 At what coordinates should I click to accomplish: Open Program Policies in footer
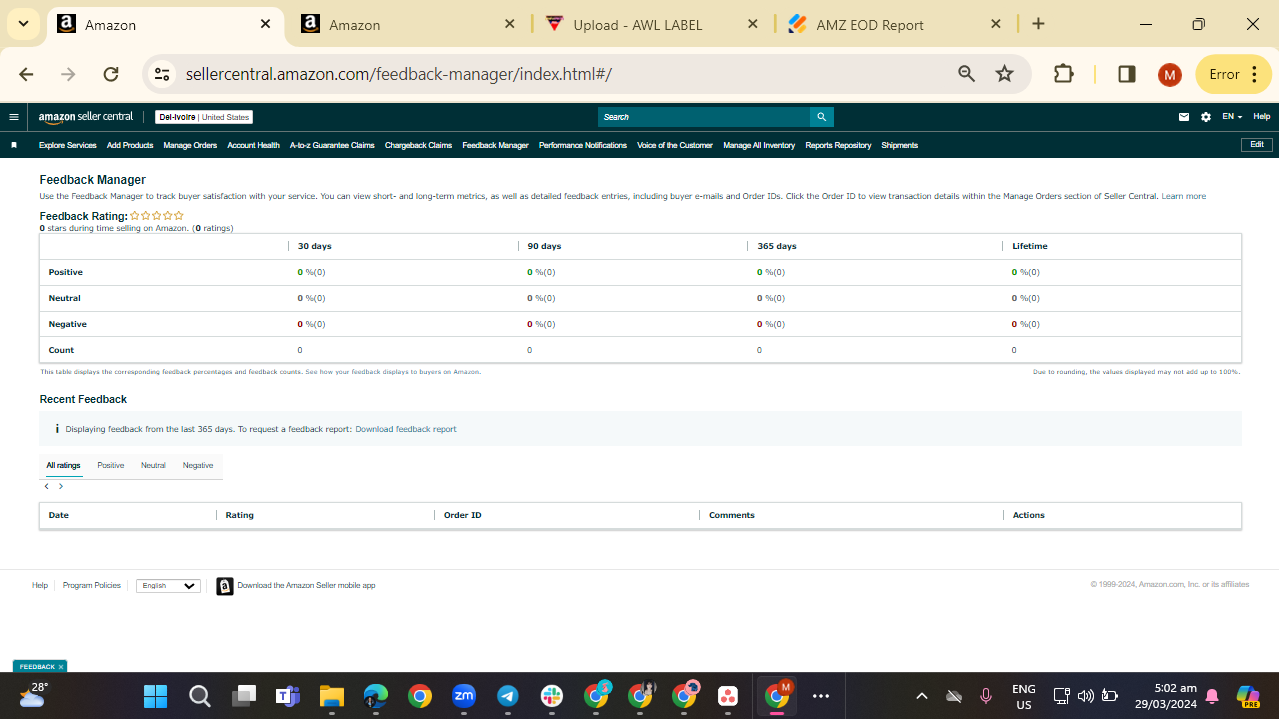[92, 586]
